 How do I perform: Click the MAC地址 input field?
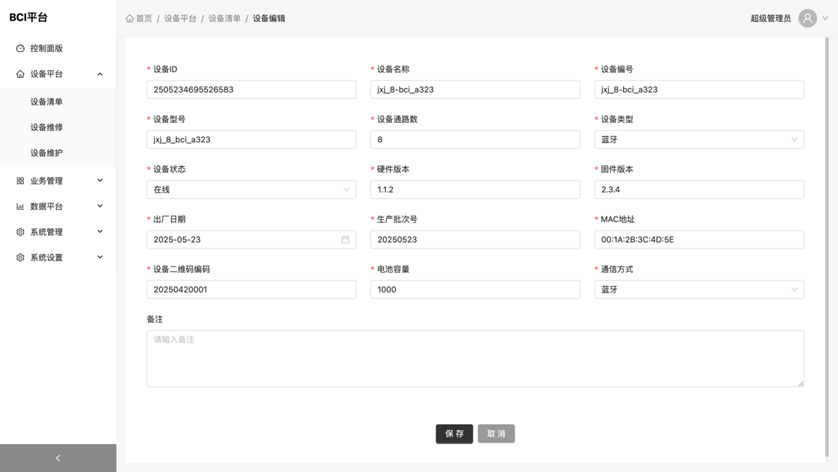point(698,240)
